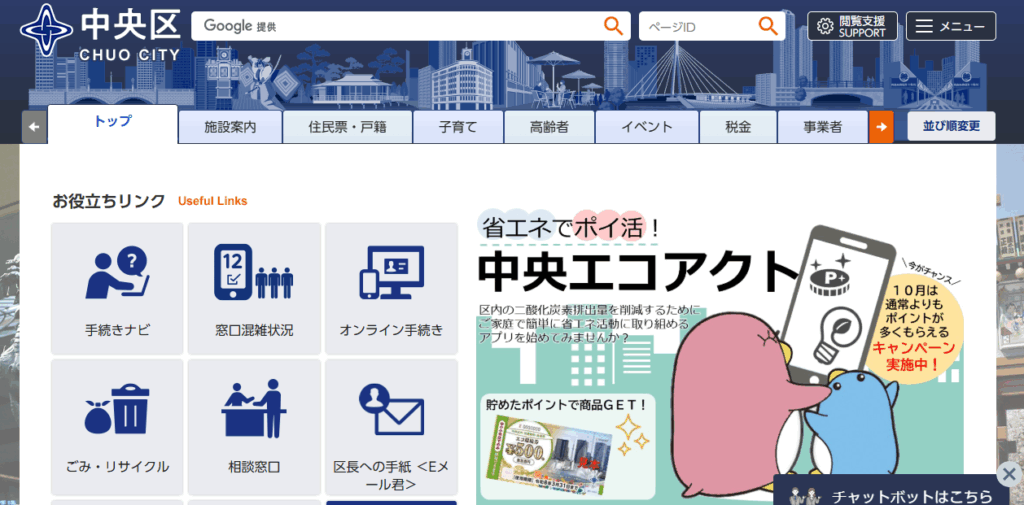
Task: Open the メニュー hamburger menu
Action: 950,27
